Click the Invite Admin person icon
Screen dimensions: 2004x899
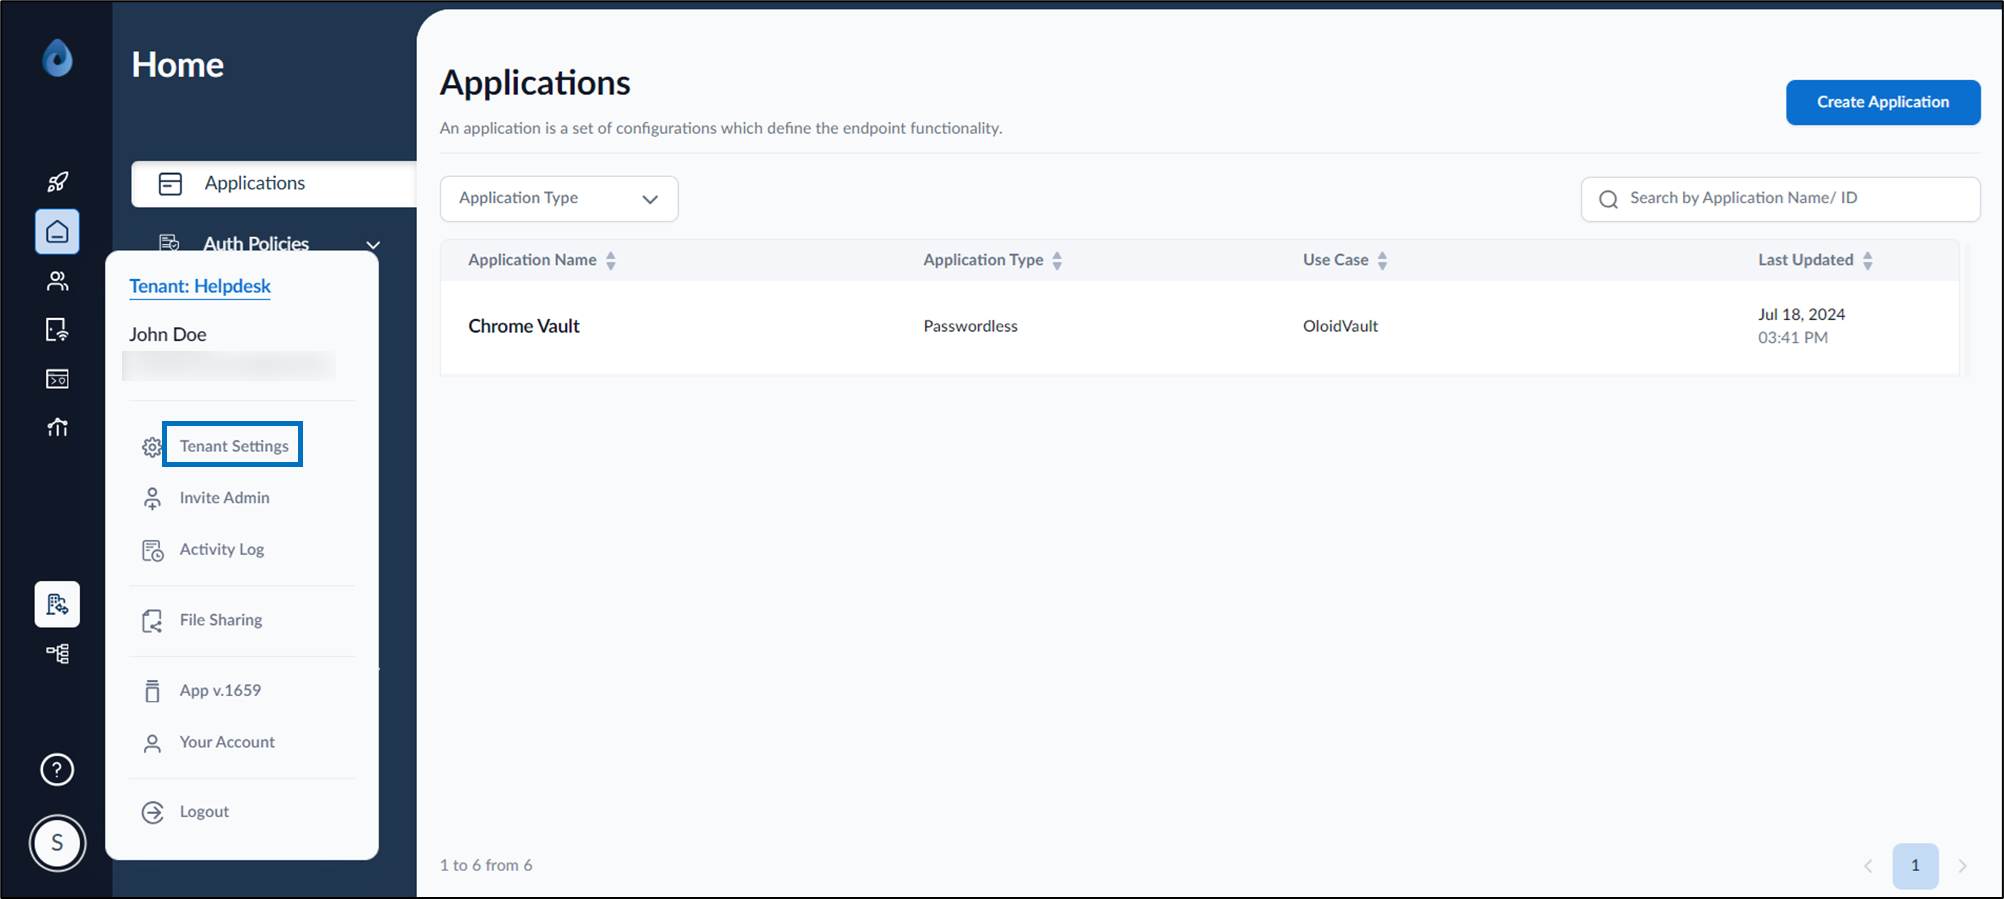point(152,498)
